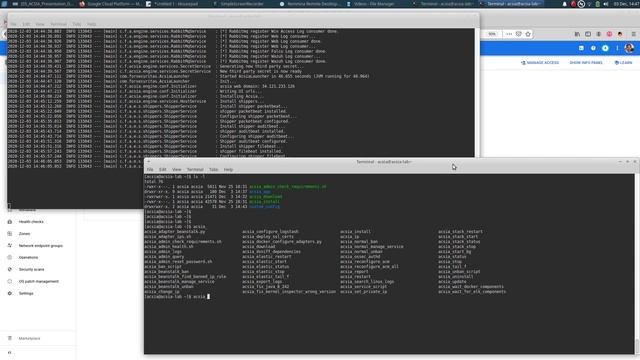
Task: Click acsia_ossec_authd in terminal output
Action: click(360, 257)
